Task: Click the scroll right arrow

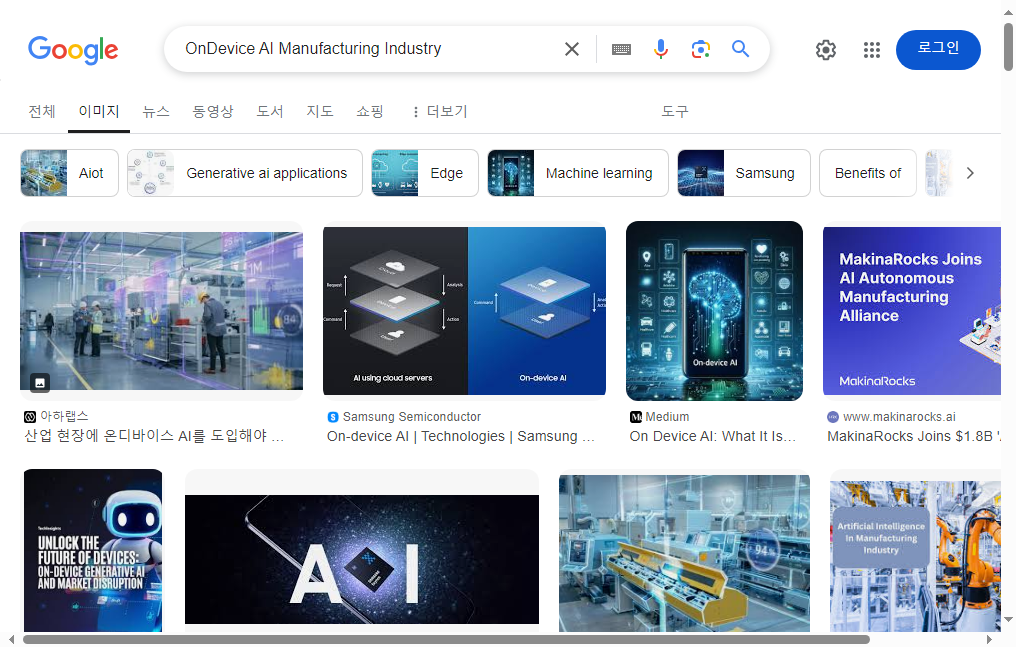Action: tap(989, 640)
